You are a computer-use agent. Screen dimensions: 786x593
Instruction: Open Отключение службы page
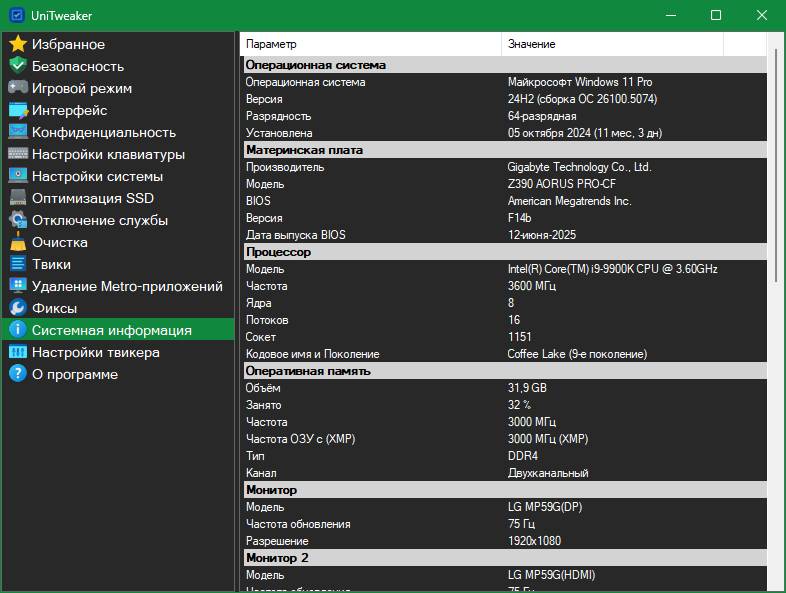[x=118, y=221]
